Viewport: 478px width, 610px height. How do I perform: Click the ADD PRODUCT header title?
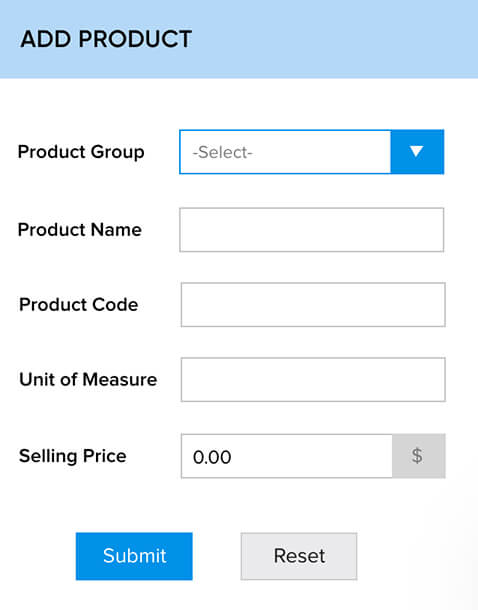(106, 39)
